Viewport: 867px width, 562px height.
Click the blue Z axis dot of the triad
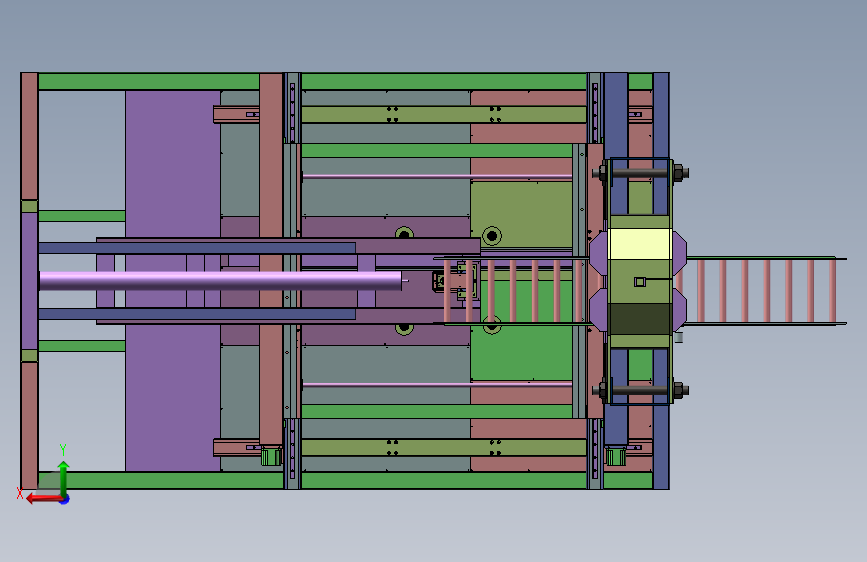click(x=65, y=499)
